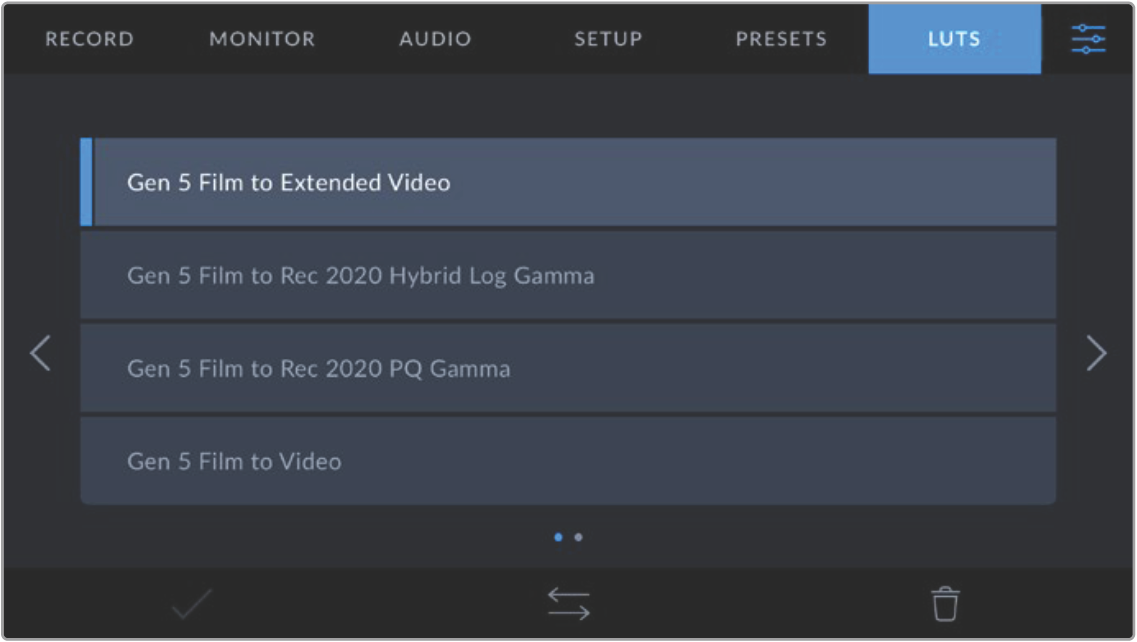
Task: Switch to the PRESETS tab
Action: (x=781, y=40)
